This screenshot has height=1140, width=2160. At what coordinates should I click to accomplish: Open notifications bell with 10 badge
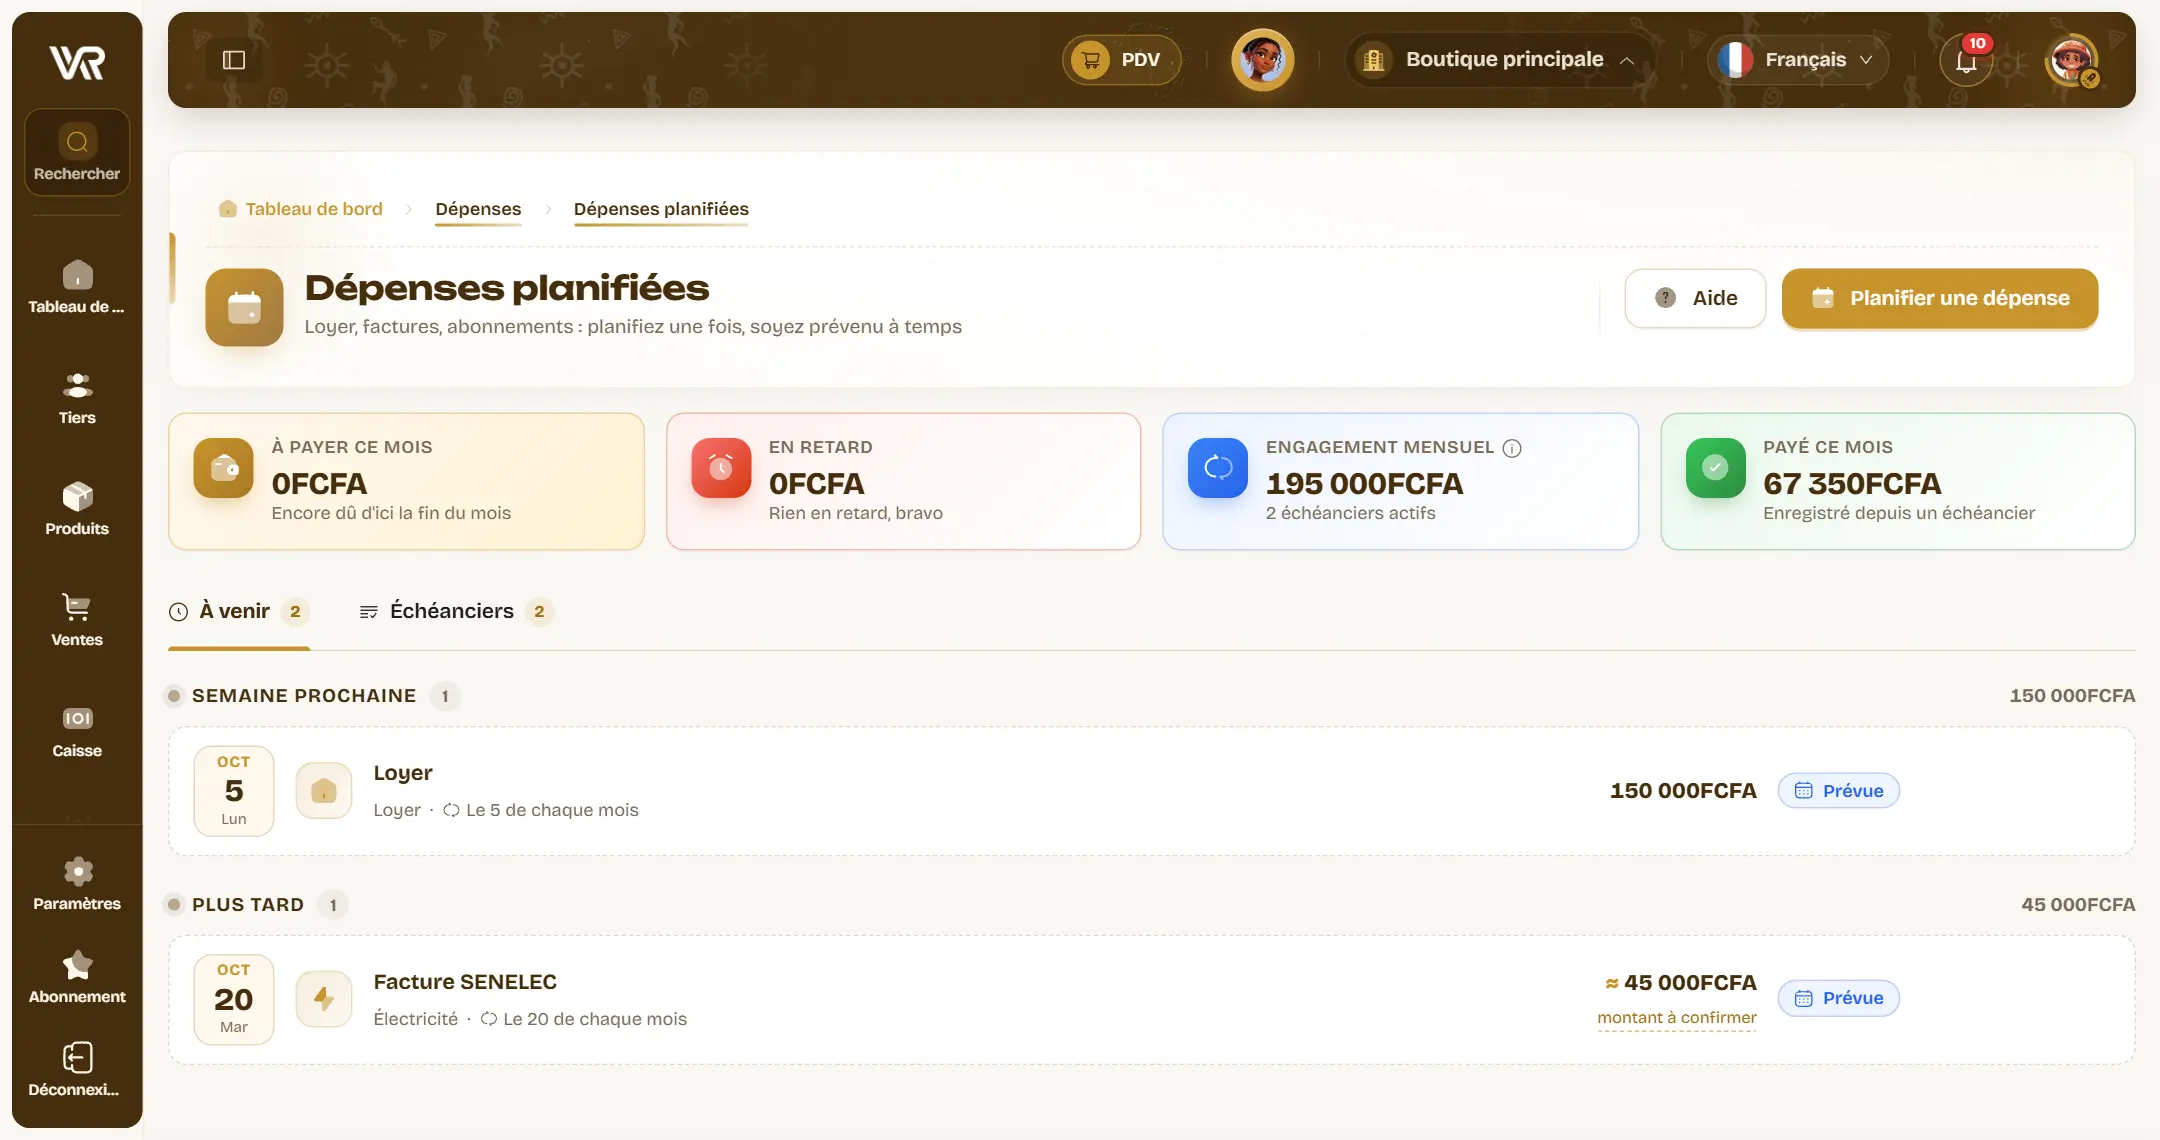click(1966, 60)
